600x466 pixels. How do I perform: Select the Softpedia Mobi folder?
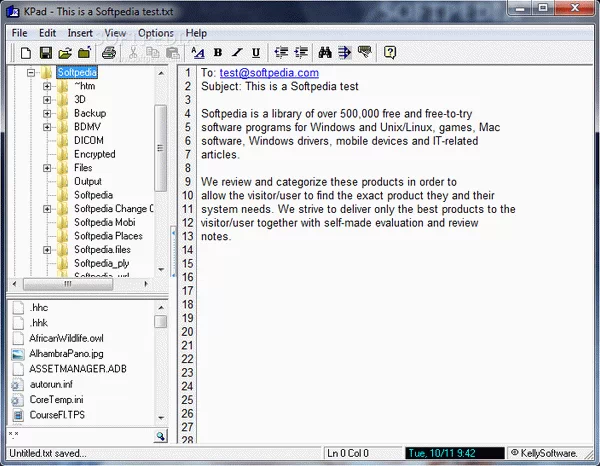click(x=104, y=222)
